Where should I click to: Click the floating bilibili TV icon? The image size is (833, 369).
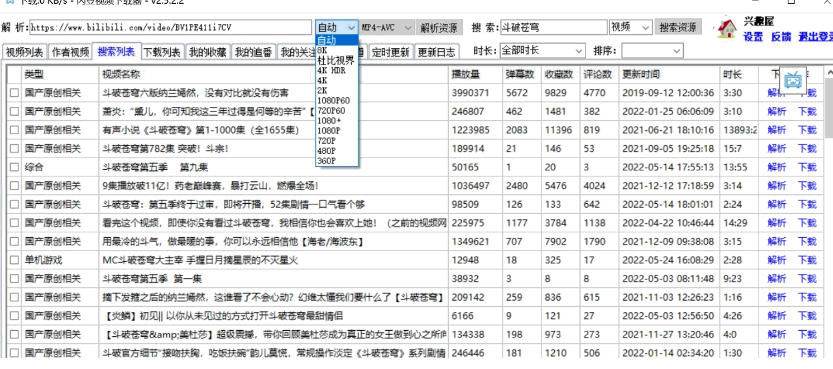point(794,81)
